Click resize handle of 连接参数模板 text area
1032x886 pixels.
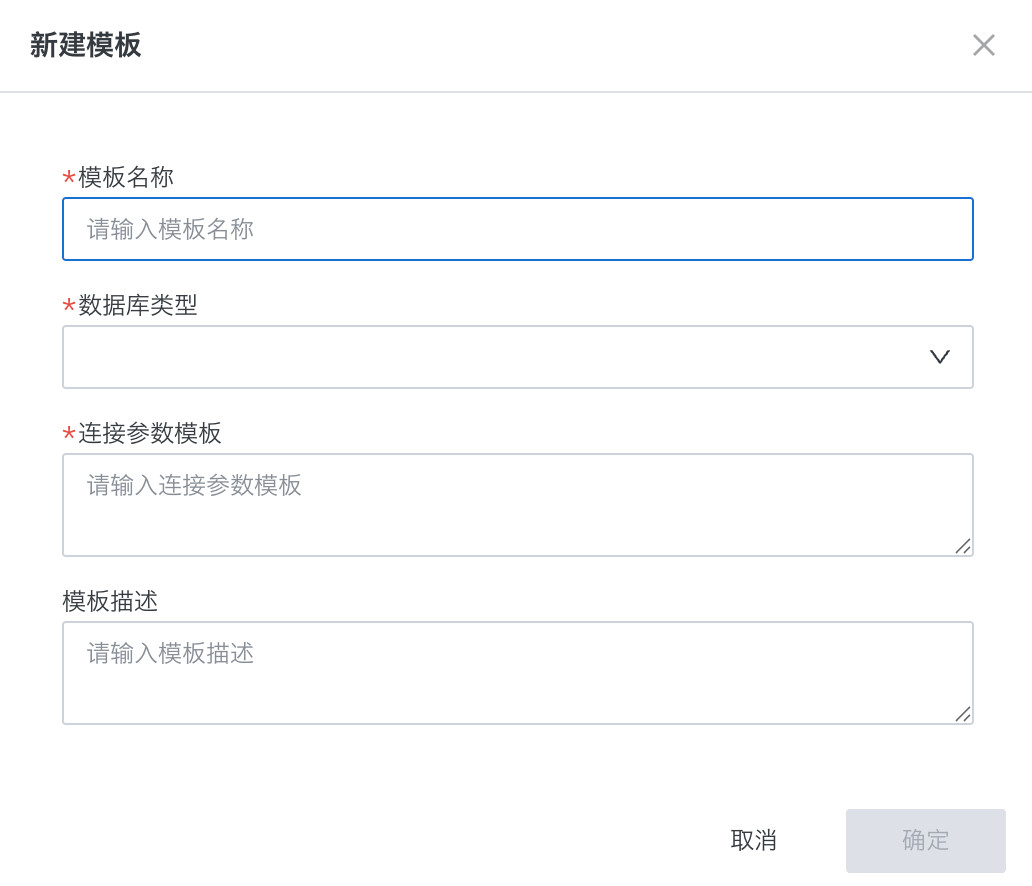point(963,546)
